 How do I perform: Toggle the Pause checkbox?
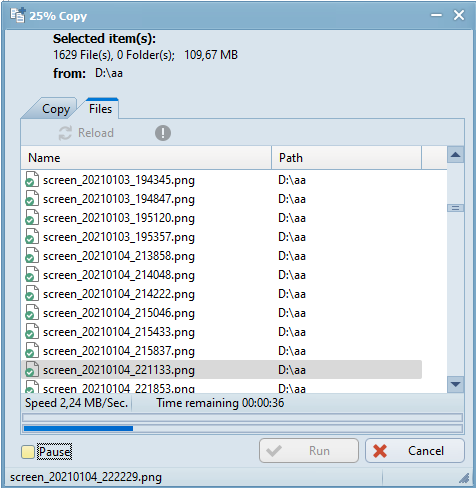click(x=28, y=452)
